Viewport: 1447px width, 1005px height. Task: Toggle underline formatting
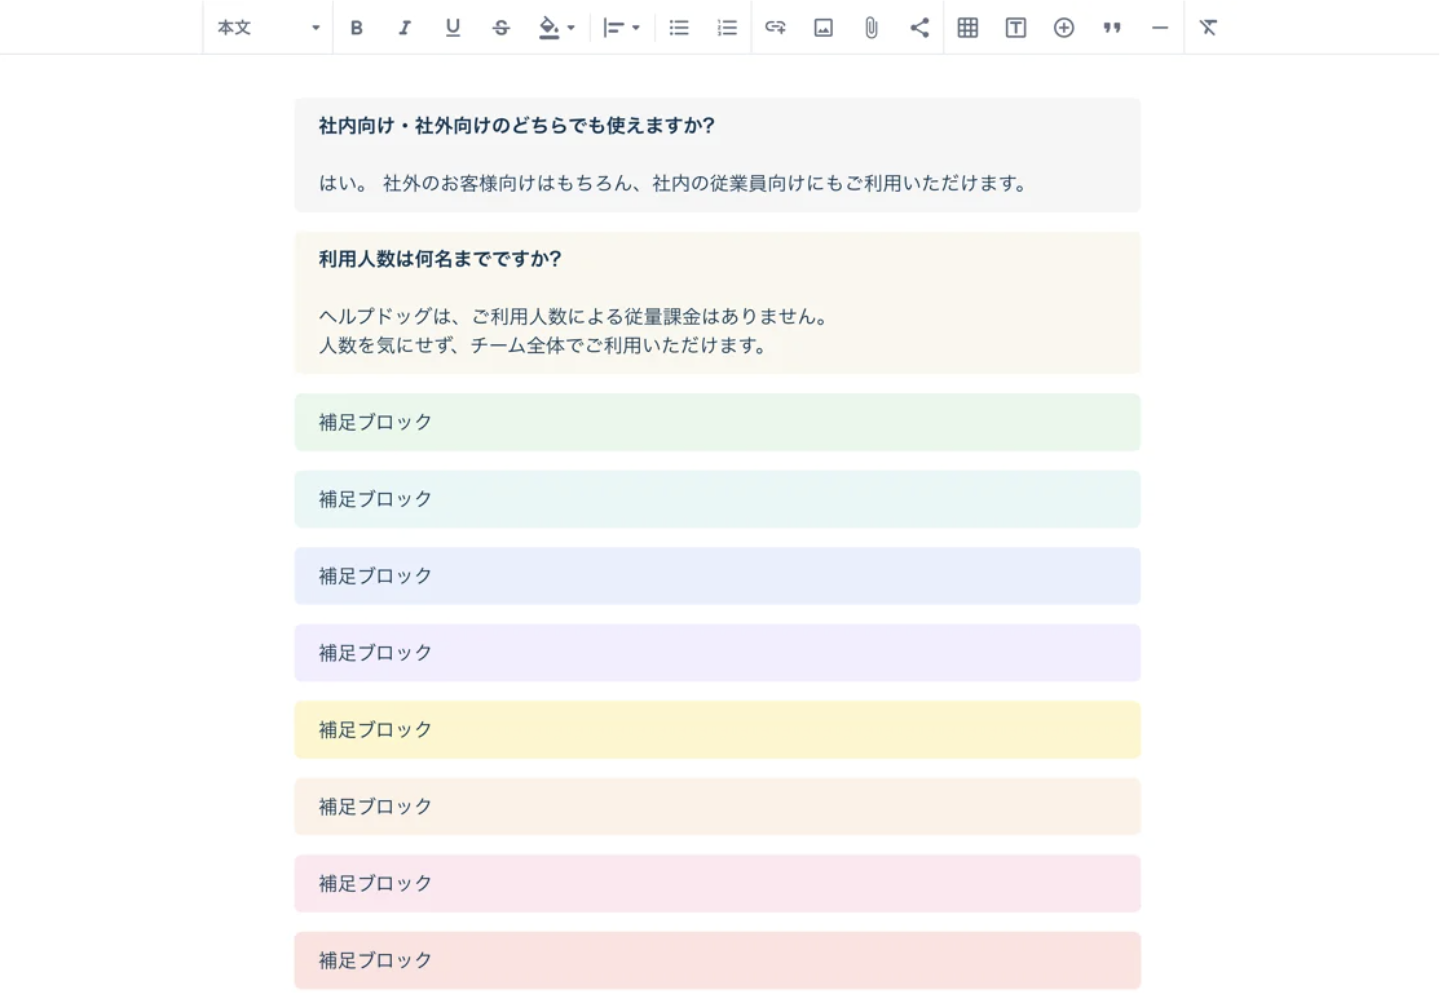click(x=453, y=28)
